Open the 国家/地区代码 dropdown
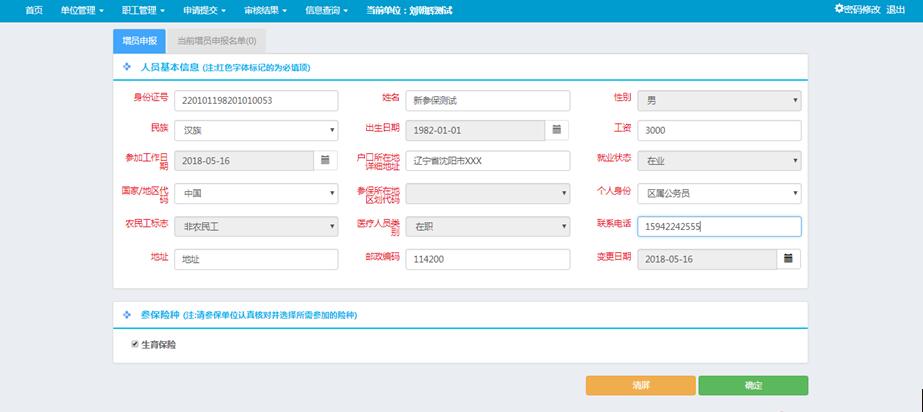The width and height of the screenshot is (923, 412). [x=256, y=193]
